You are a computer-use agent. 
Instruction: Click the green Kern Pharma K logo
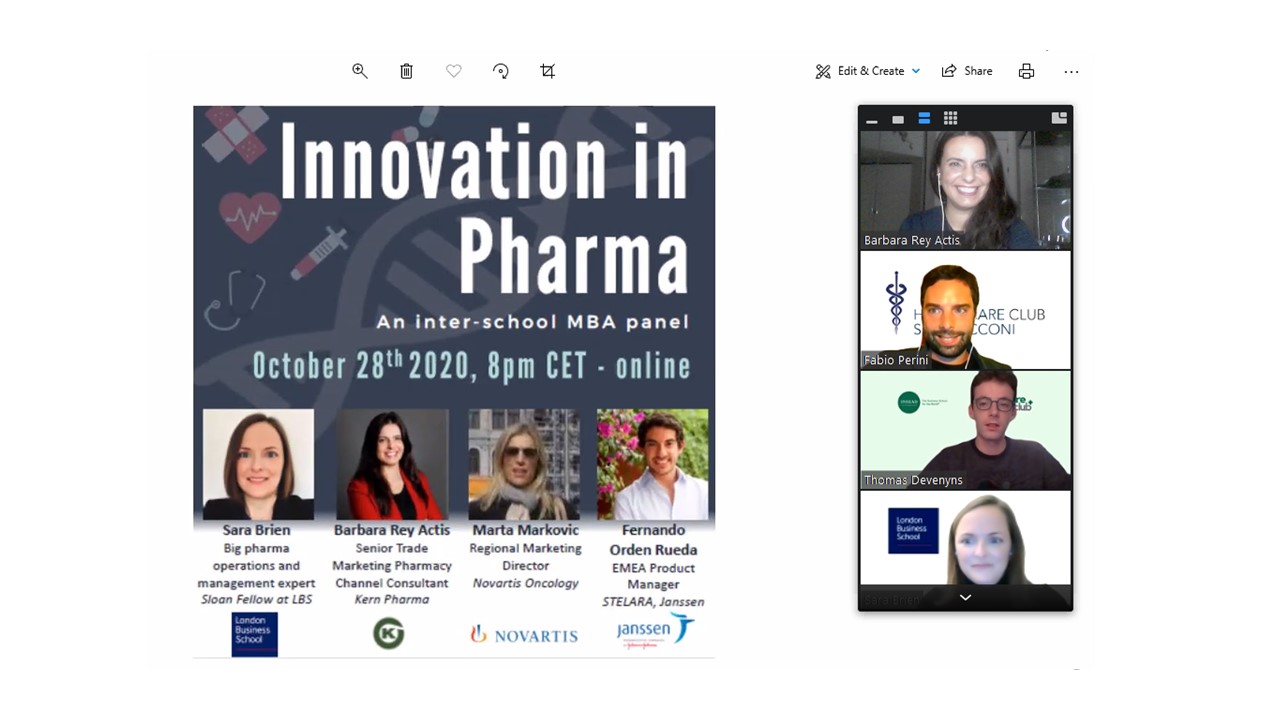389,634
